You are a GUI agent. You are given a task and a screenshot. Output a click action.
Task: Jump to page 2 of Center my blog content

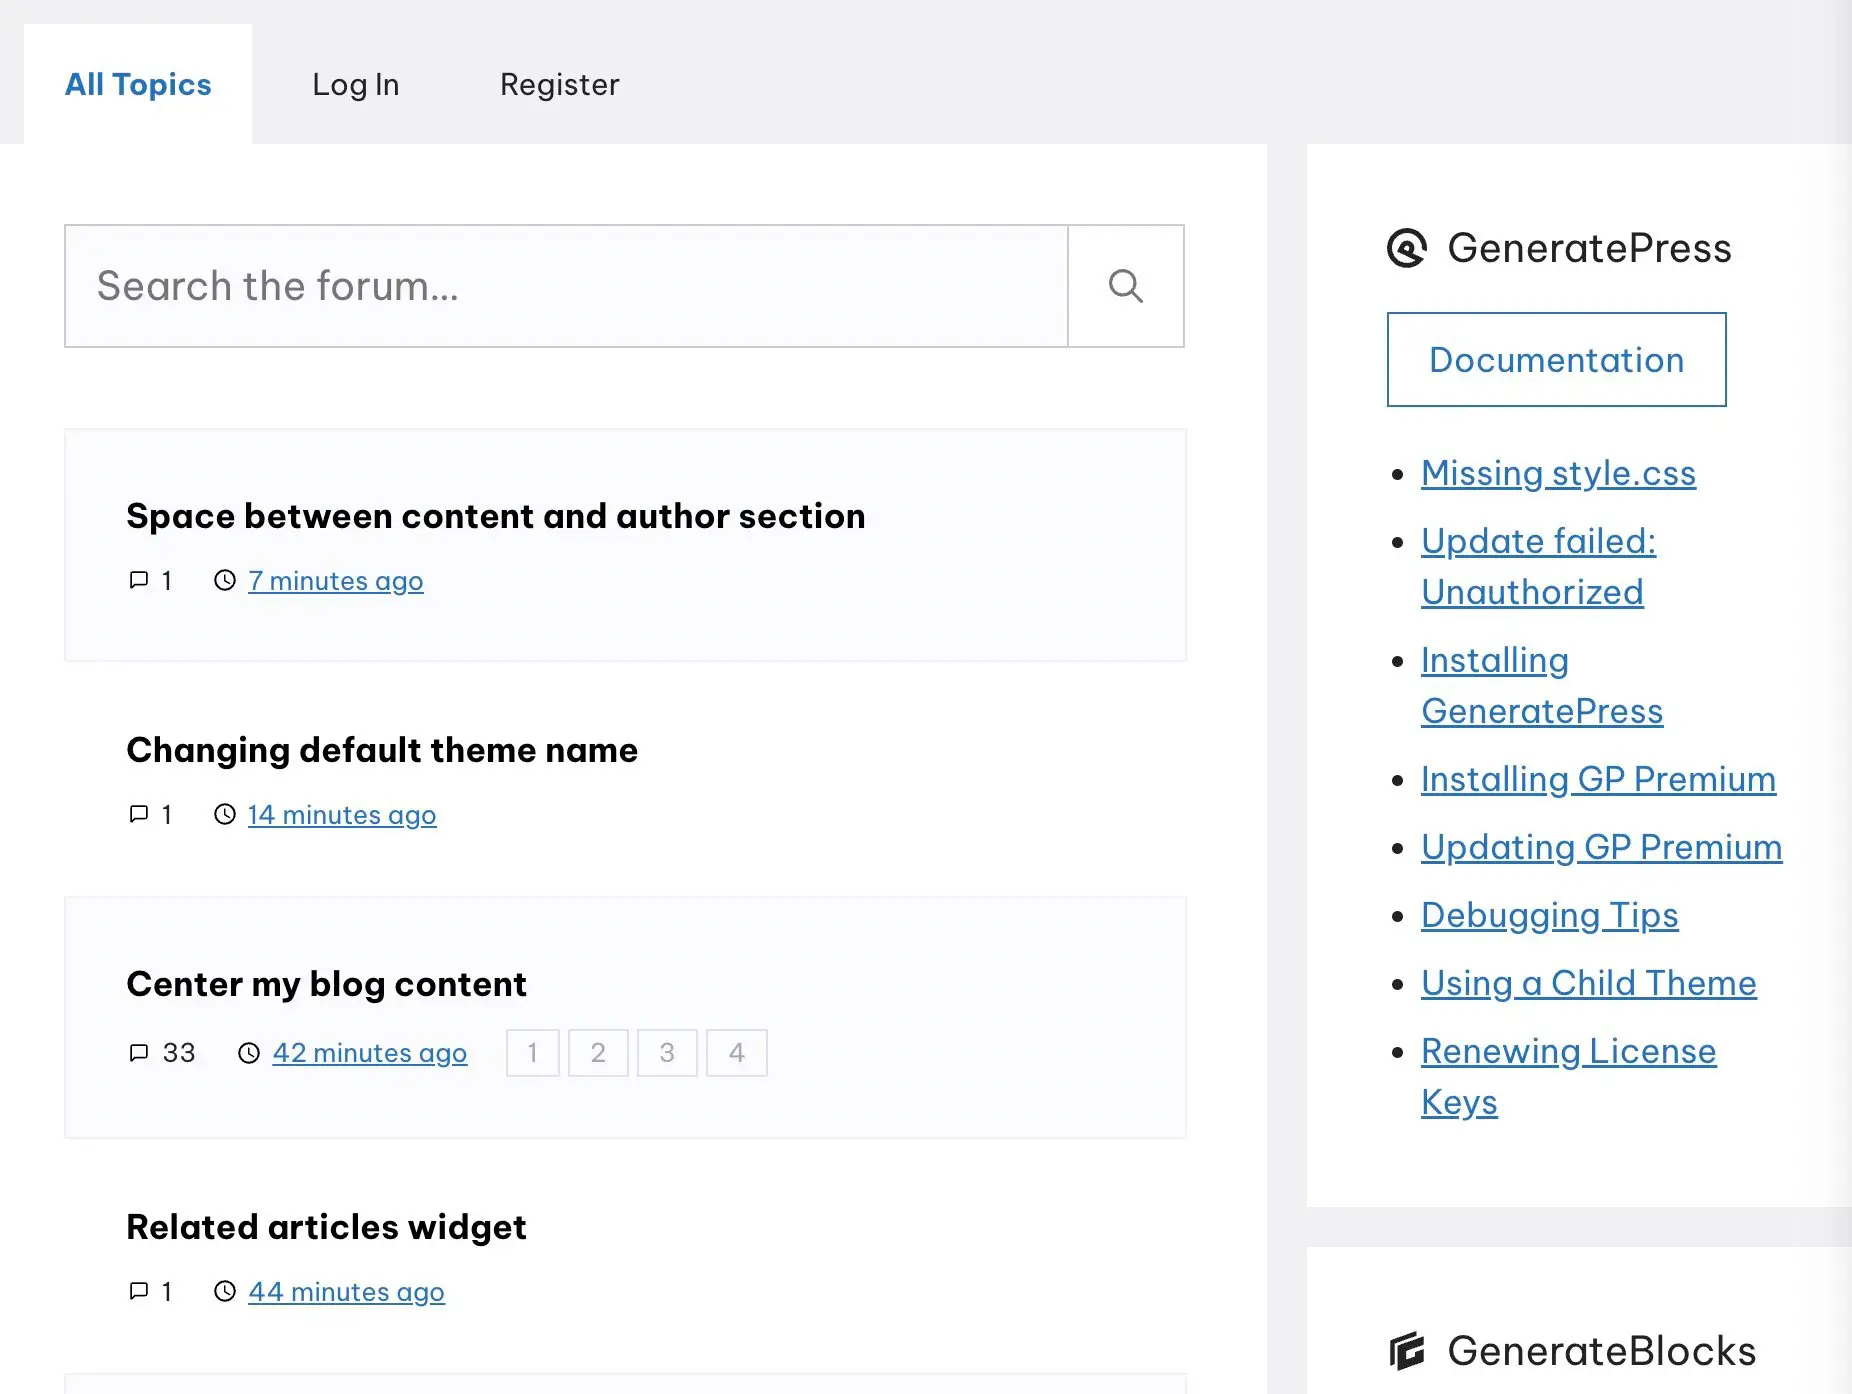(598, 1053)
